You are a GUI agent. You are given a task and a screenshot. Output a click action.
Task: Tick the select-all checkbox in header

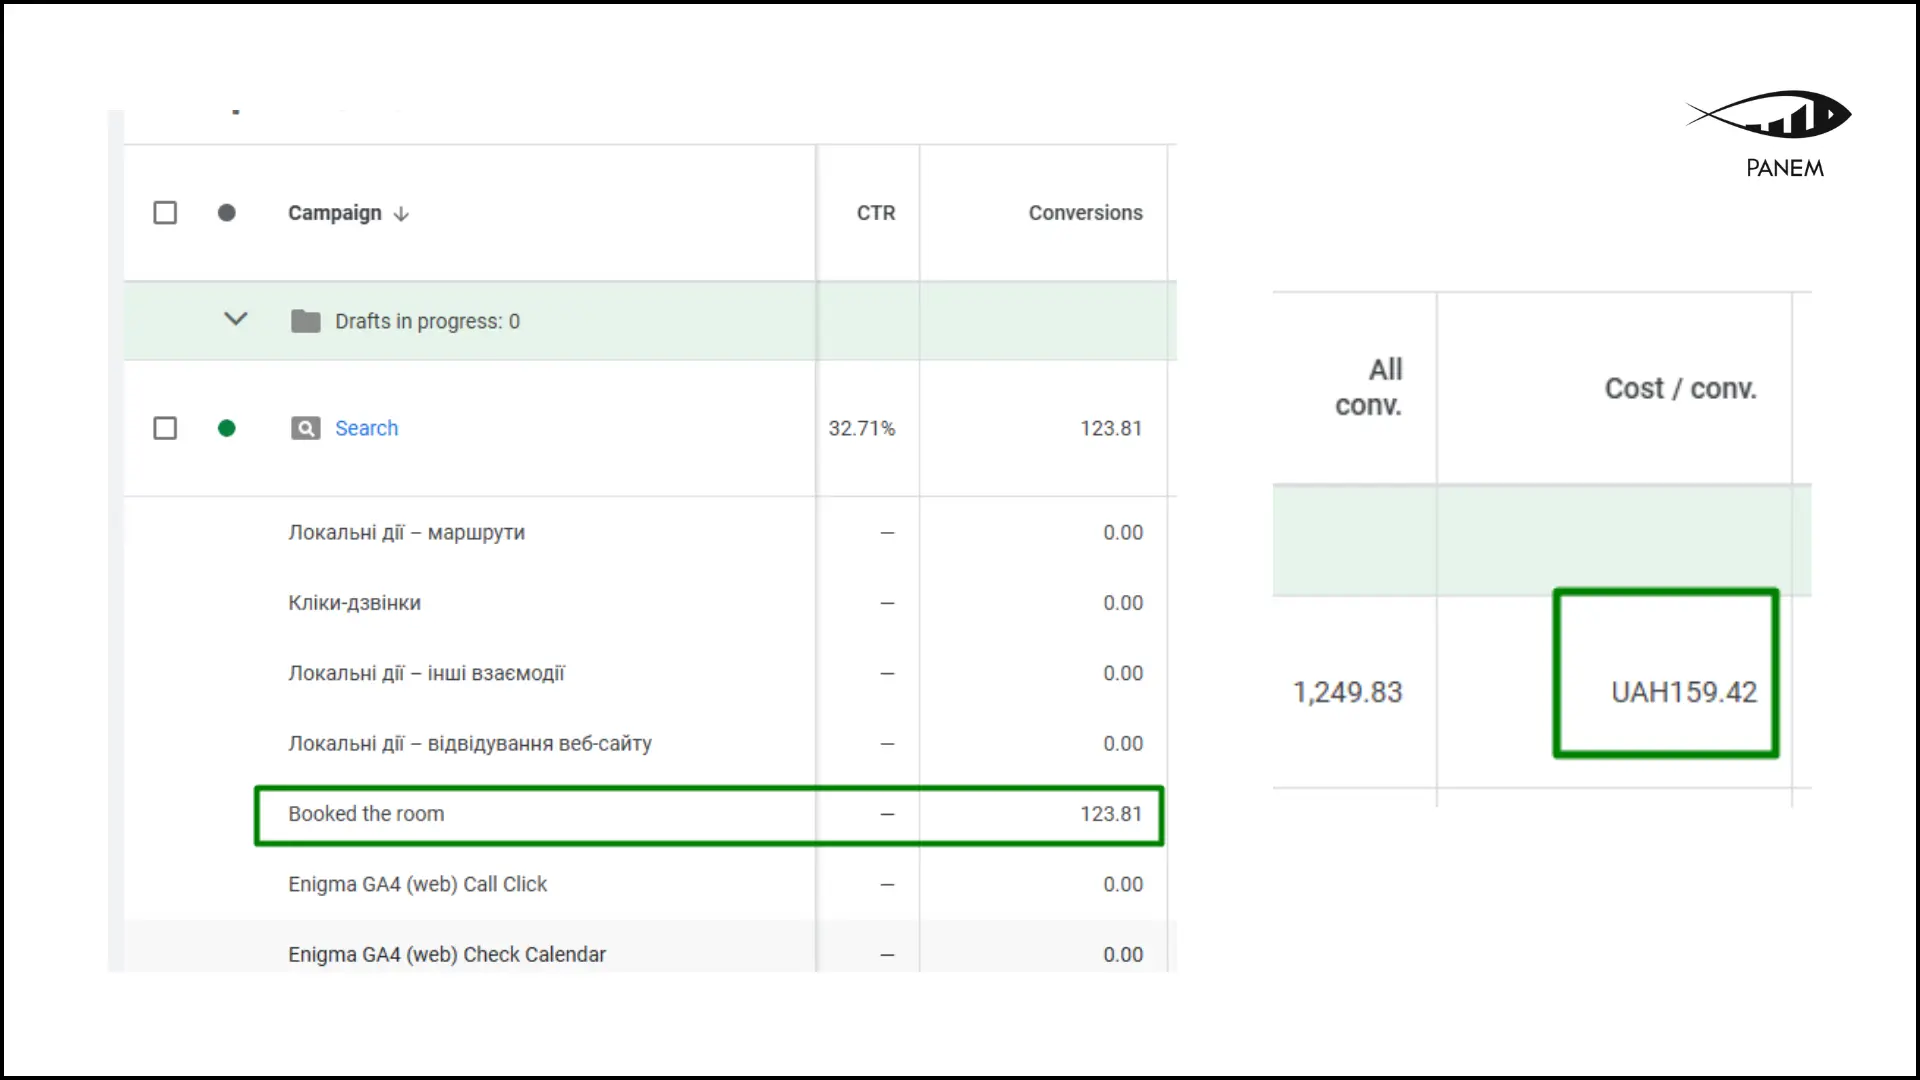(x=165, y=213)
